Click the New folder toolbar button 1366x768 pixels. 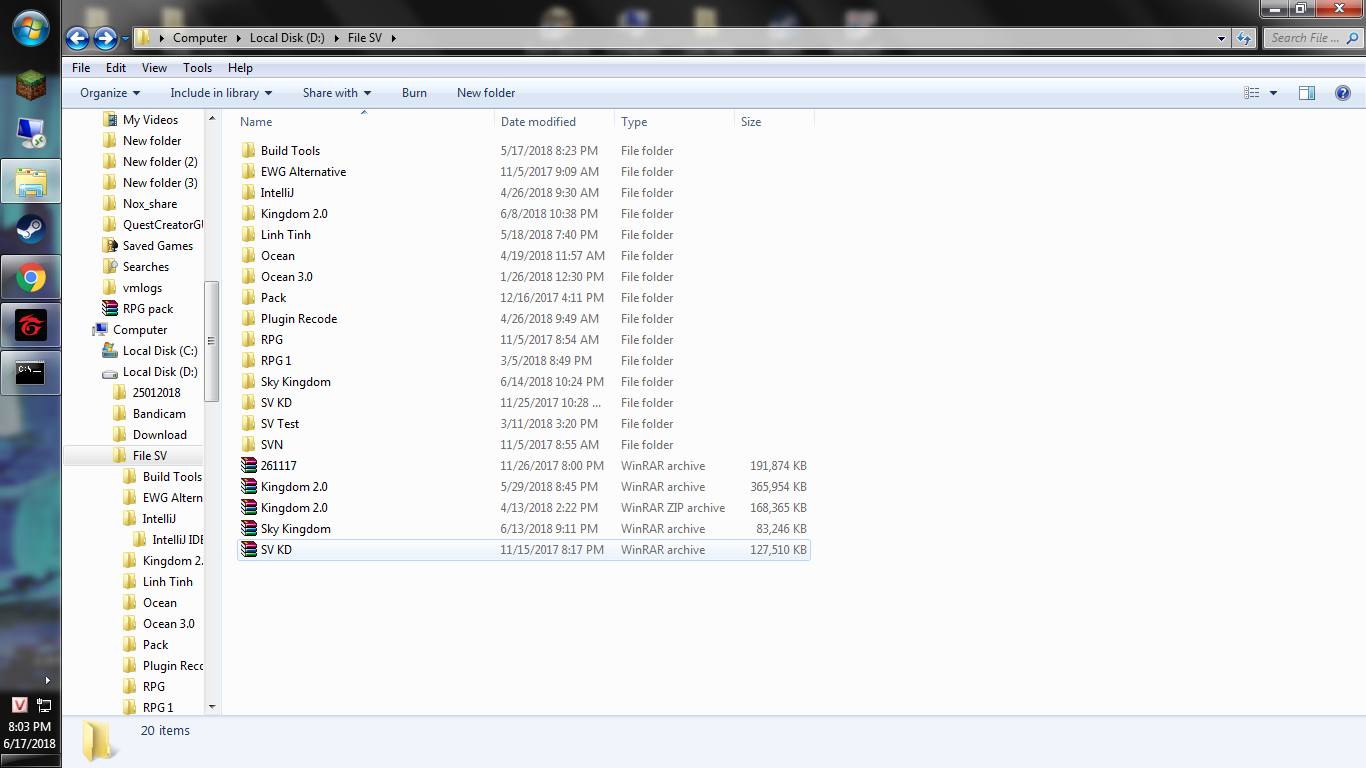[x=486, y=93]
